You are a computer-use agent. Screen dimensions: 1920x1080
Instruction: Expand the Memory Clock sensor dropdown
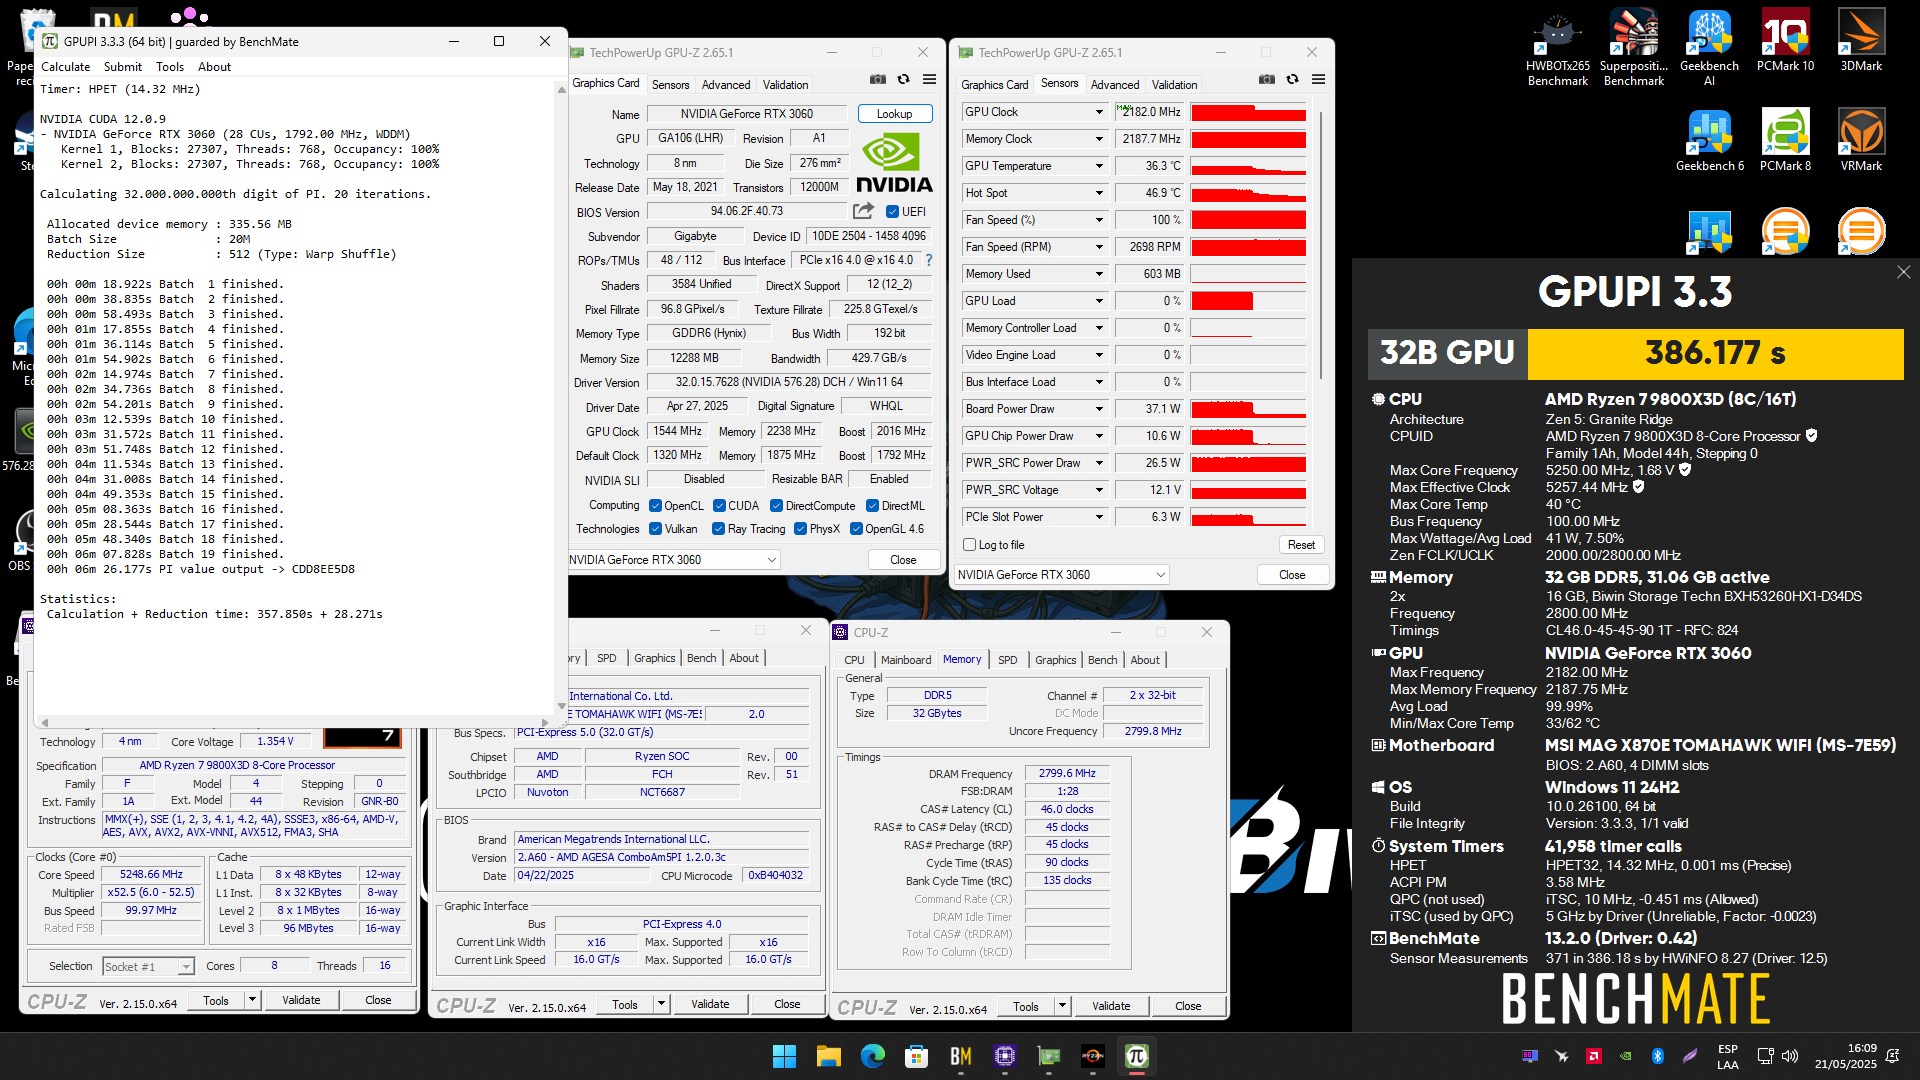tap(1099, 139)
